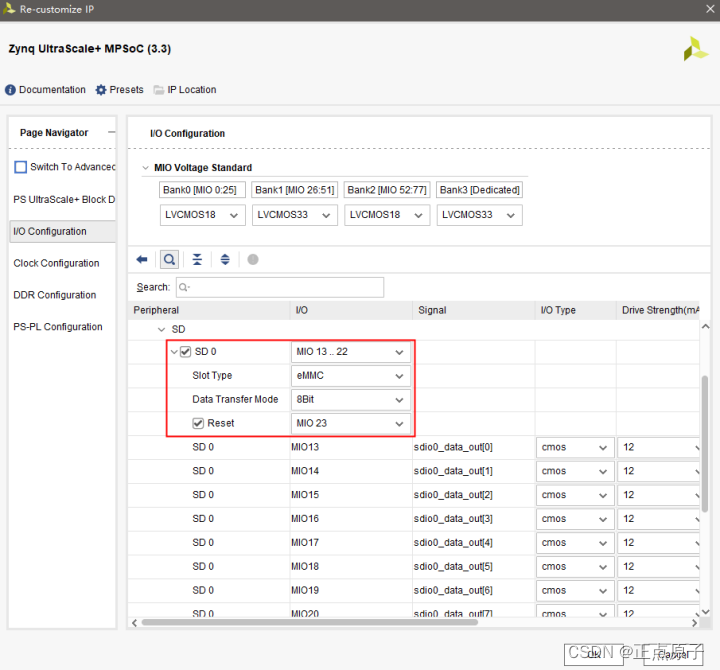Toggle the search magnifier toolbar icon
720x670 pixels.
point(169,260)
